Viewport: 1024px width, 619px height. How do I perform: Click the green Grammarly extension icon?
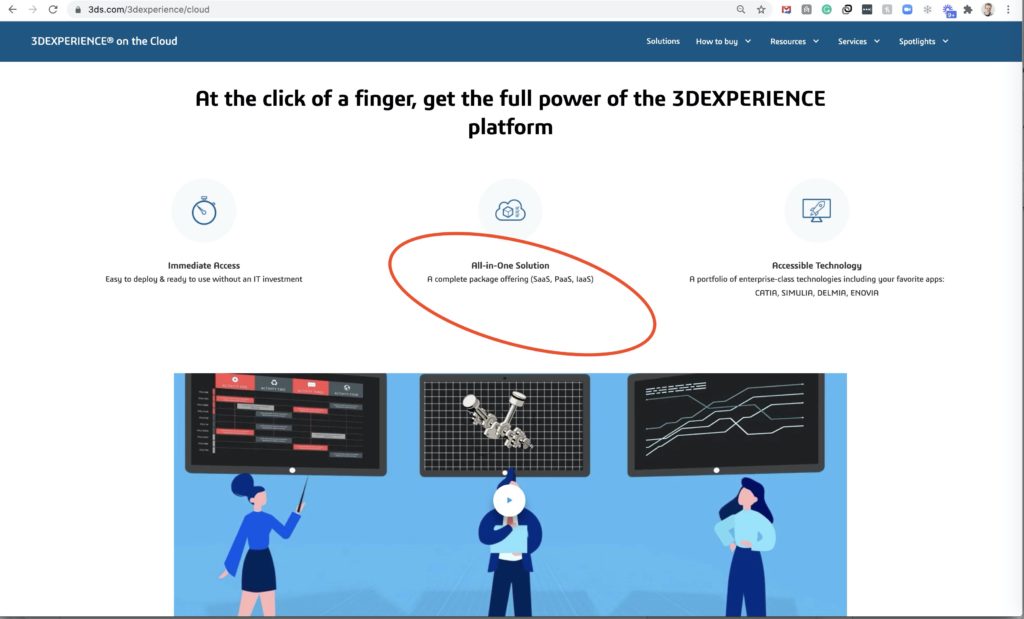click(827, 10)
